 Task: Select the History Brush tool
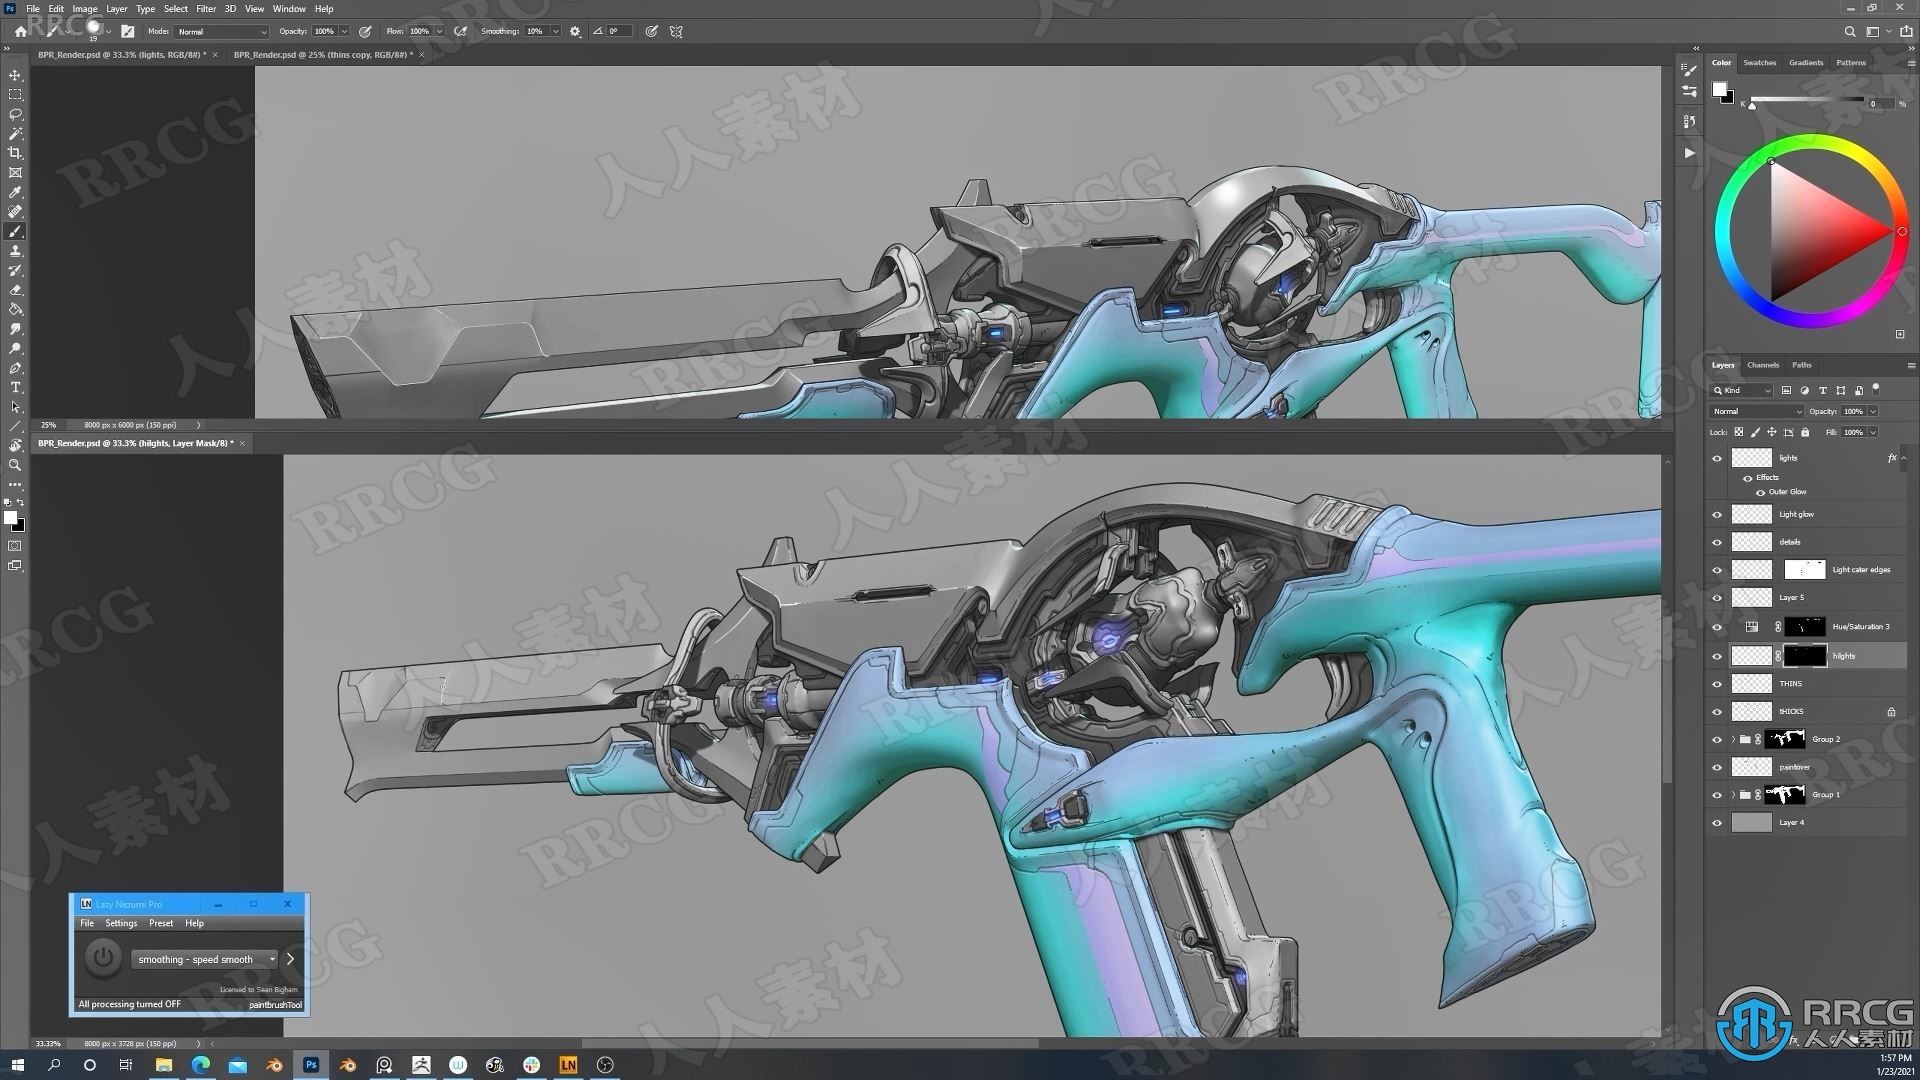pyautogui.click(x=15, y=270)
